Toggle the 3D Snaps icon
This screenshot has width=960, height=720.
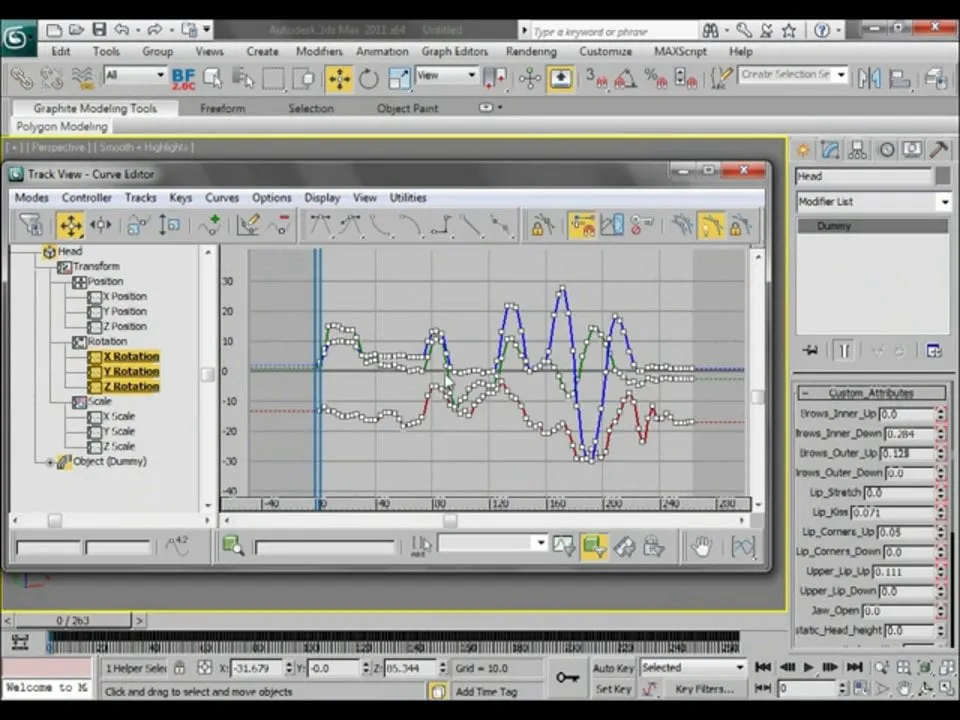coord(596,78)
